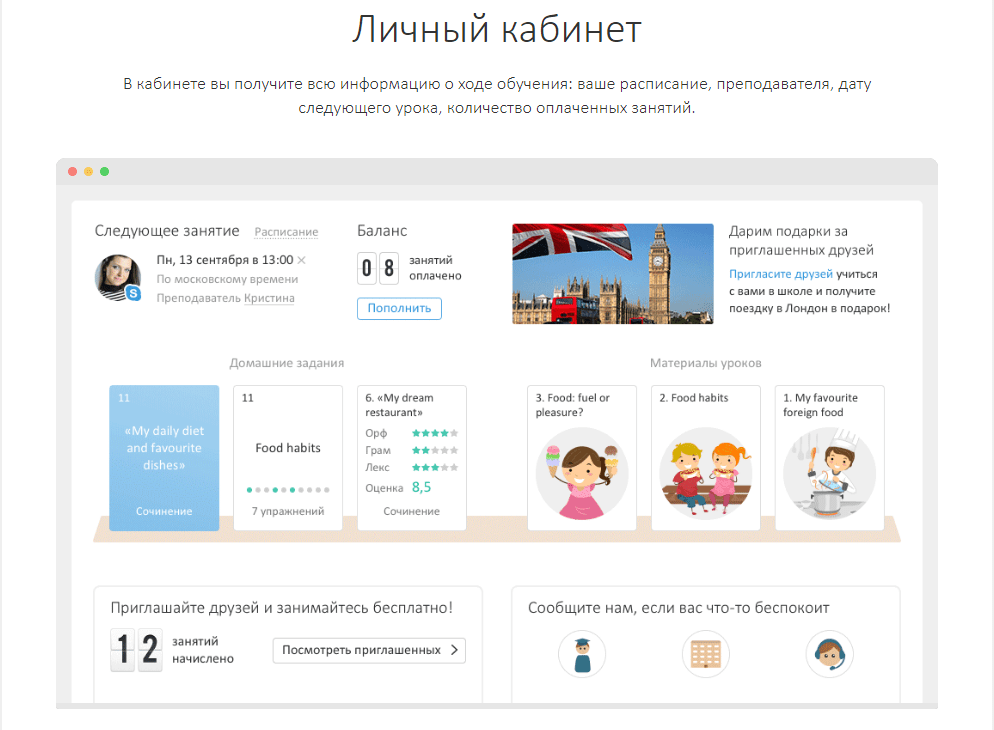Cancel the lesson with the × icon

[x=302, y=260]
